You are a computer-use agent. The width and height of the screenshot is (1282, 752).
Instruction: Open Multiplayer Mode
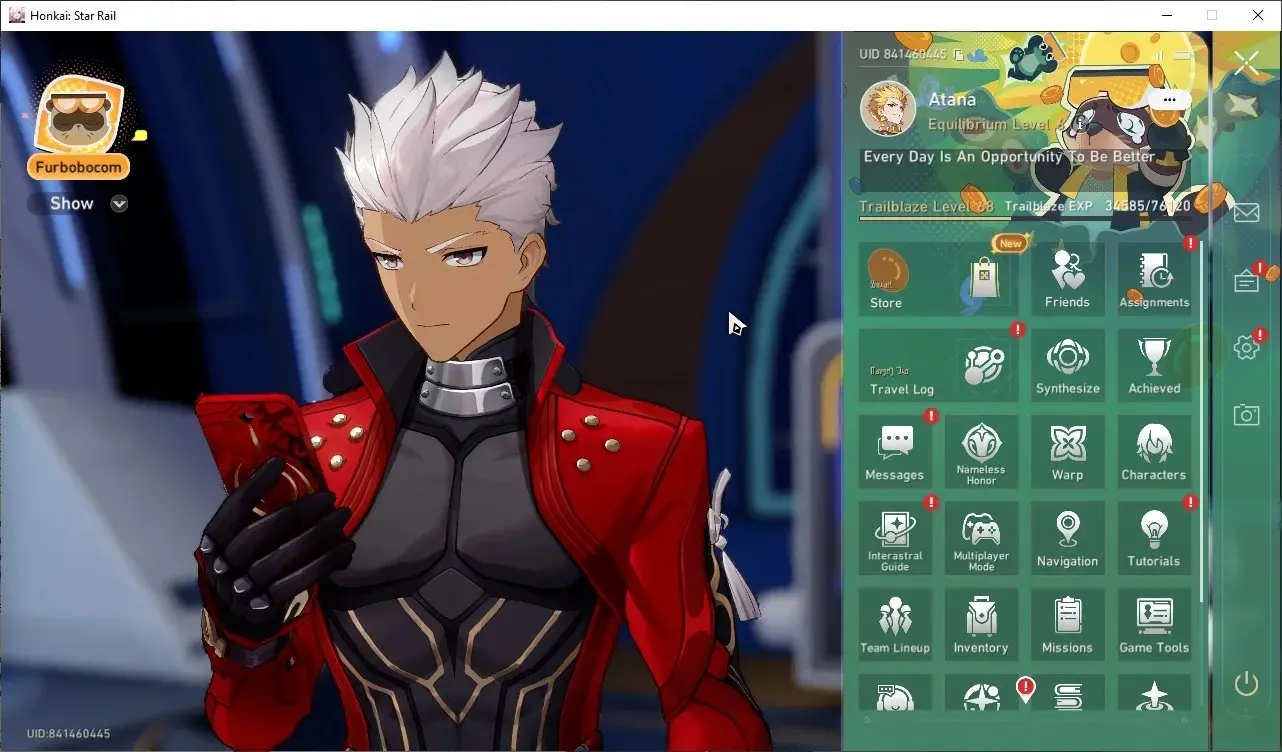pyautogui.click(x=981, y=538)
